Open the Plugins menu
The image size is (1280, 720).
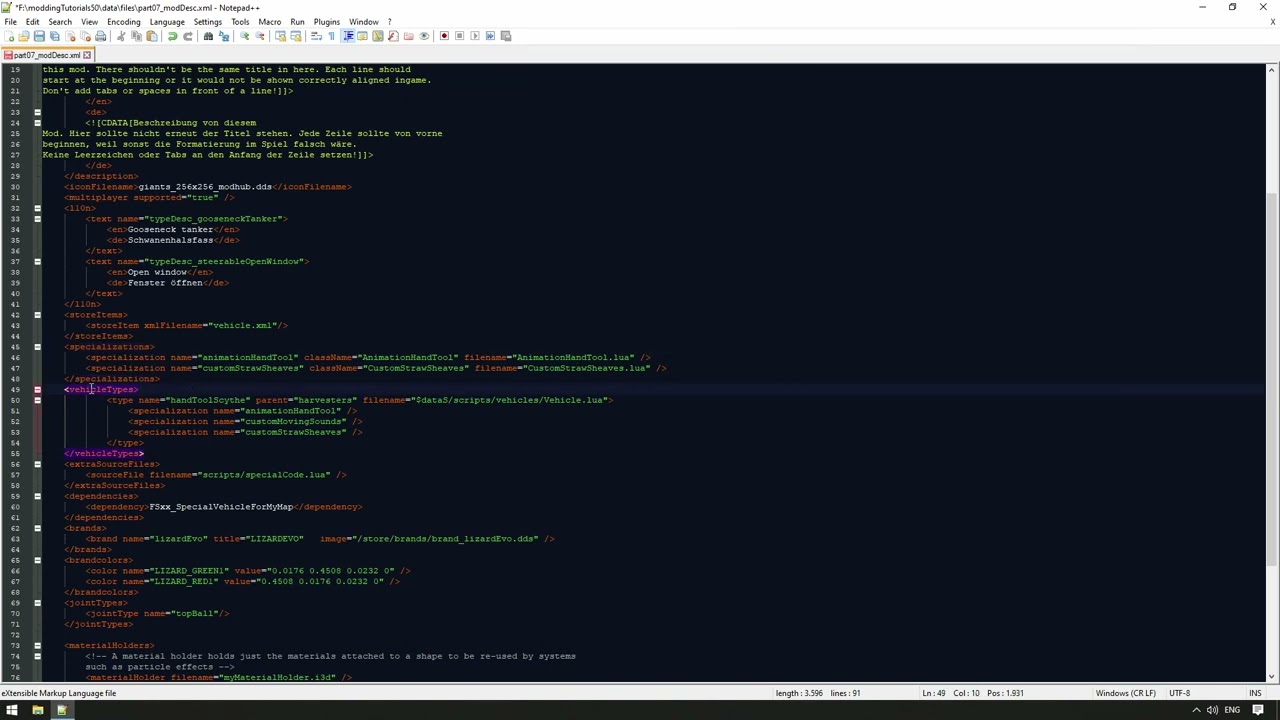(x=326, y=21)
